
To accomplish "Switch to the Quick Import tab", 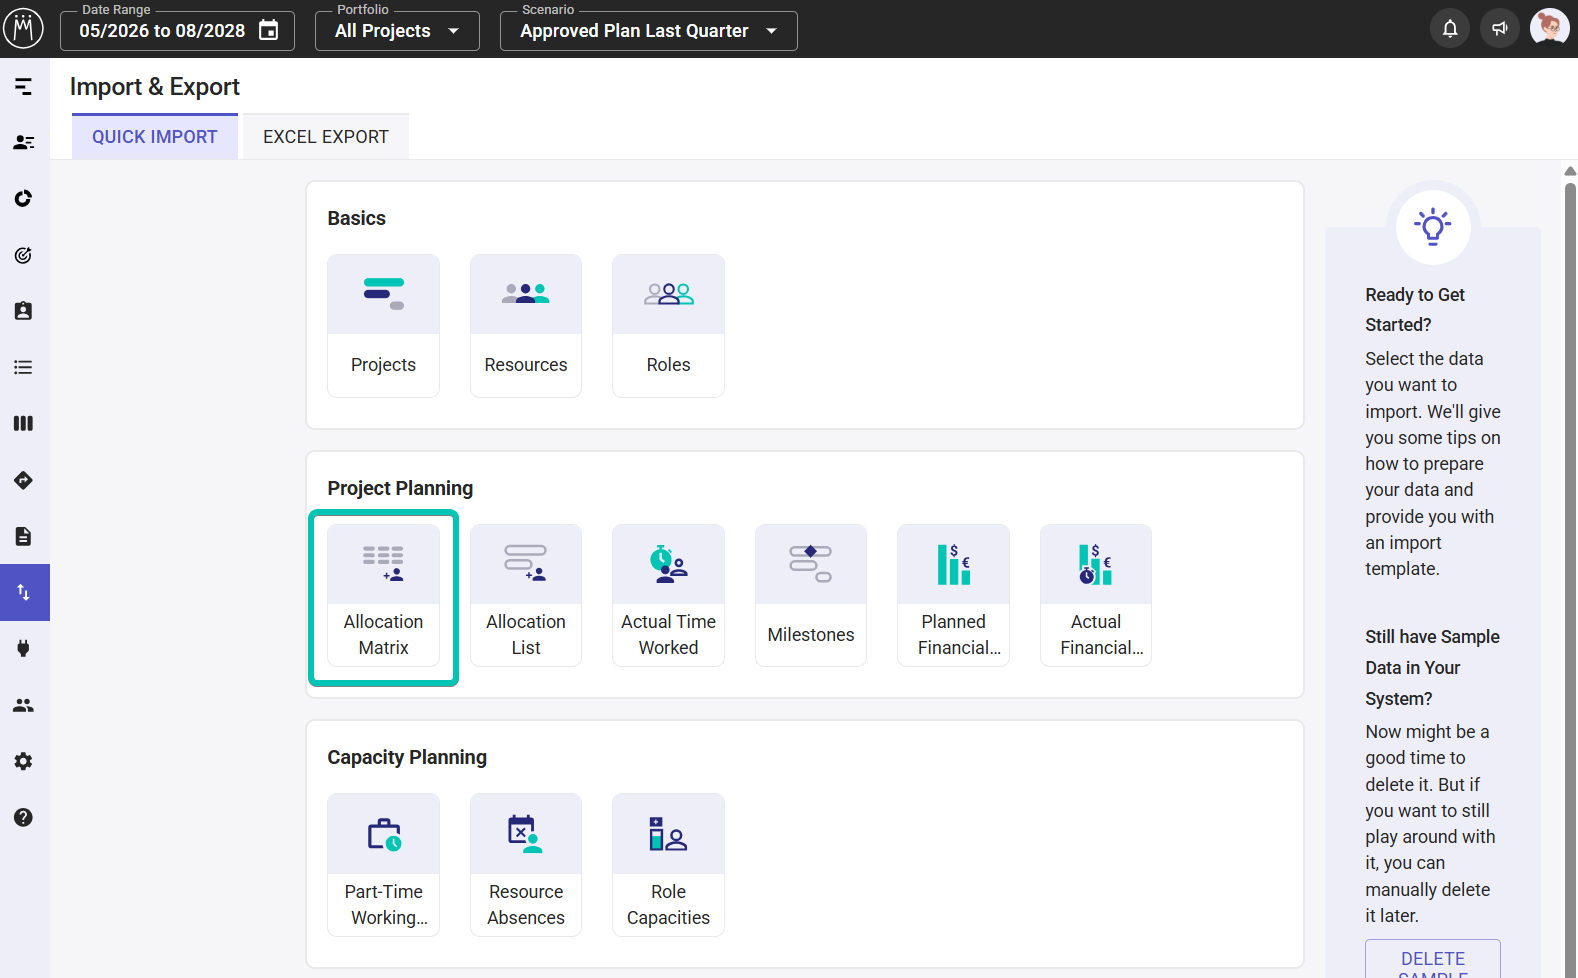I will 155,137.
